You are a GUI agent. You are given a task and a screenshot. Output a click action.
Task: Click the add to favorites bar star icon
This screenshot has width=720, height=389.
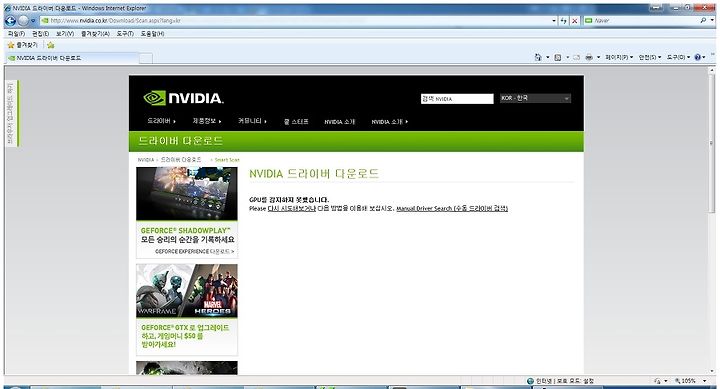(x=51, y=45)
